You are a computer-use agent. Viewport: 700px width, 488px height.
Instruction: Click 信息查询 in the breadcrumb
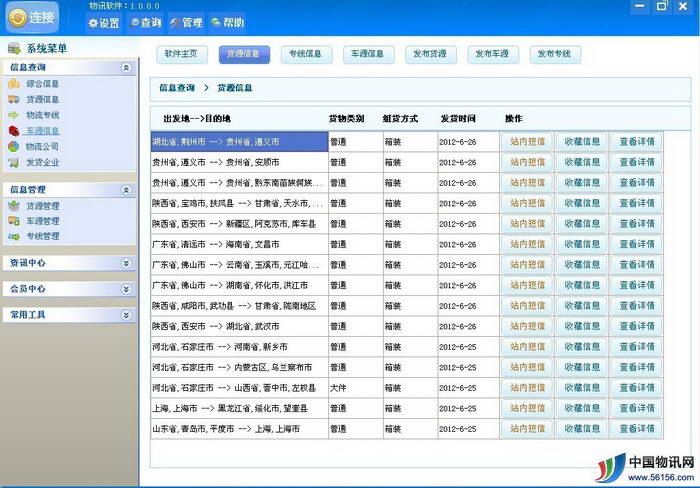coord(177,88)
